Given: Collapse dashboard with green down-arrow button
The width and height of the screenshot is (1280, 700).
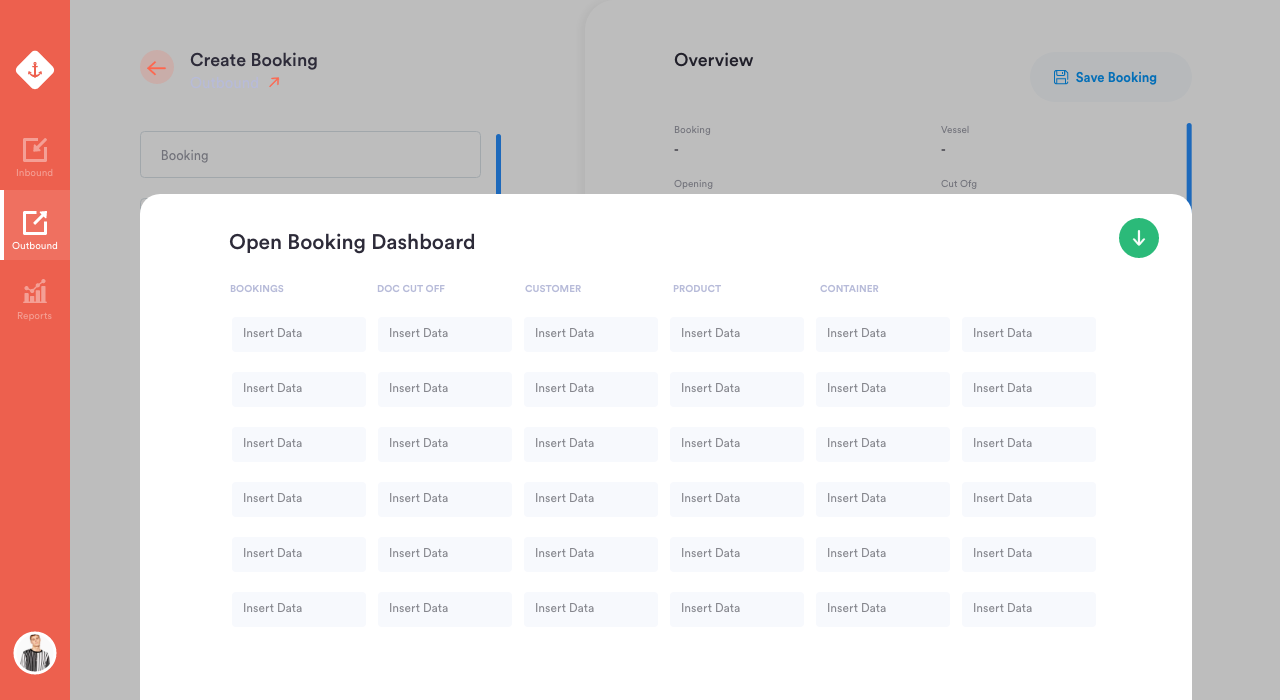Looking at the screenshot, I should tap(1139, 238).
